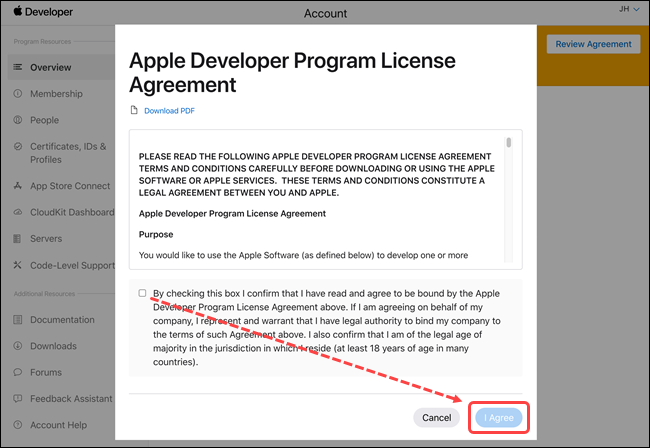Image resolution: width=650 pixels, height=448 pixels.
Task: Open the Documentation sidebar item
Action: point(62,319)
